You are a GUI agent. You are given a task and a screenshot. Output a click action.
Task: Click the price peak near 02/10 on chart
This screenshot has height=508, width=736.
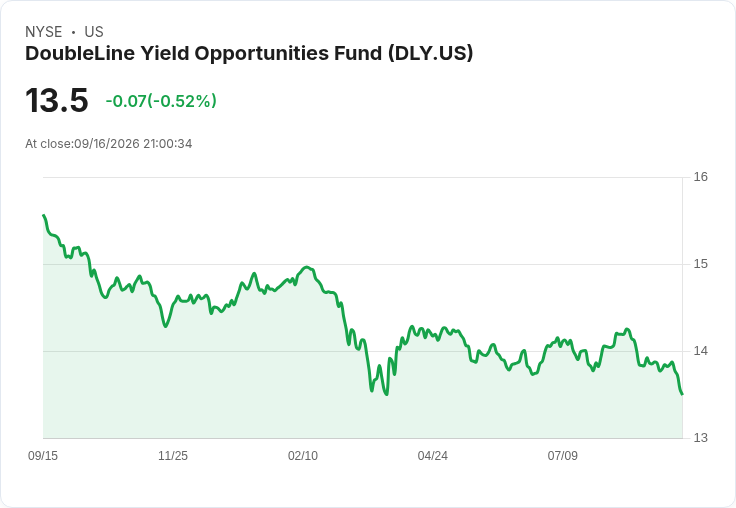tap(307, 267)
